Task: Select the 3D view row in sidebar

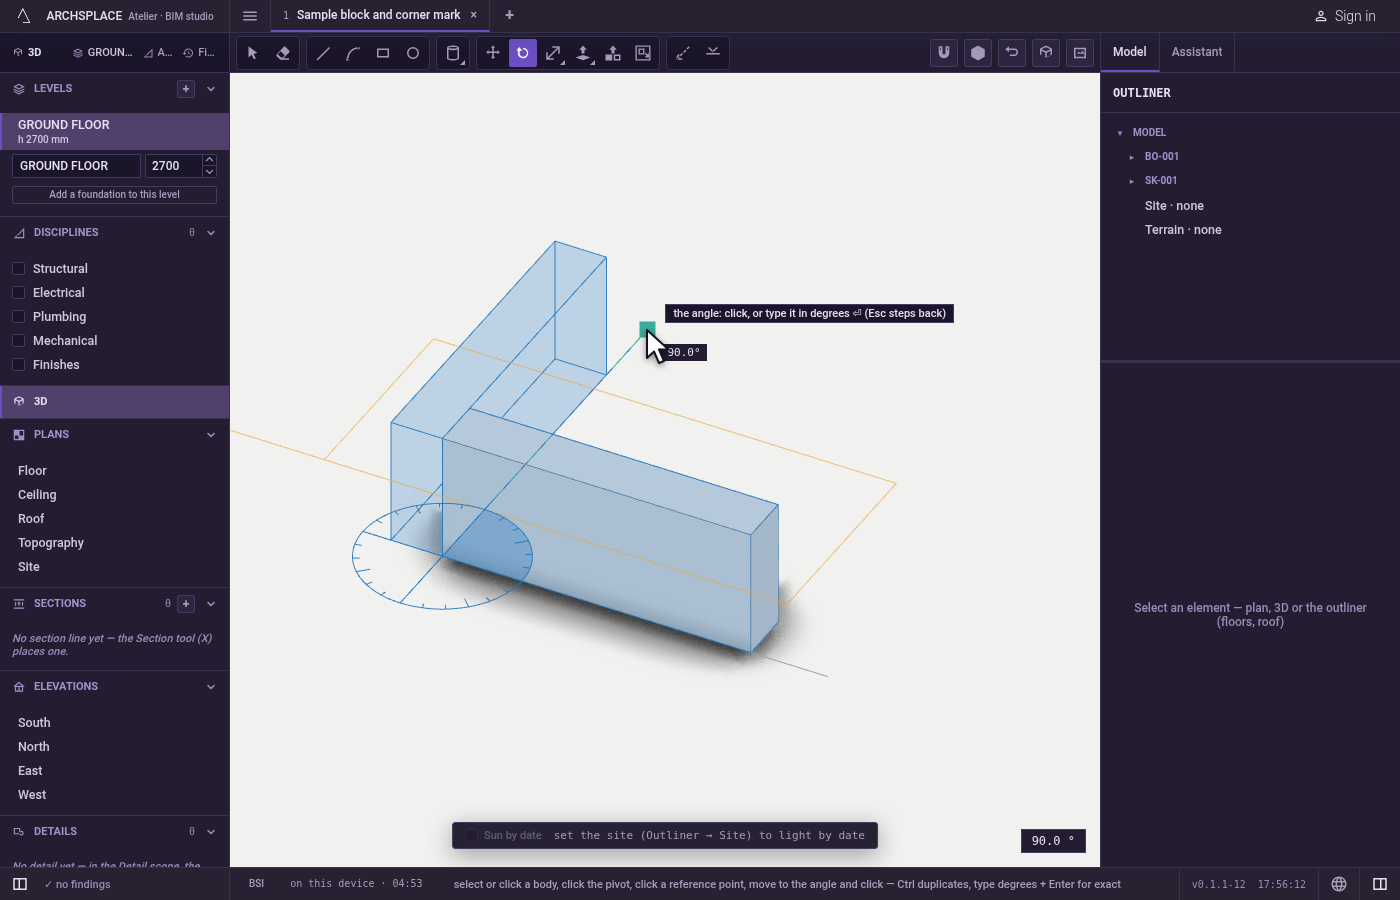Action: click(115, 401)
